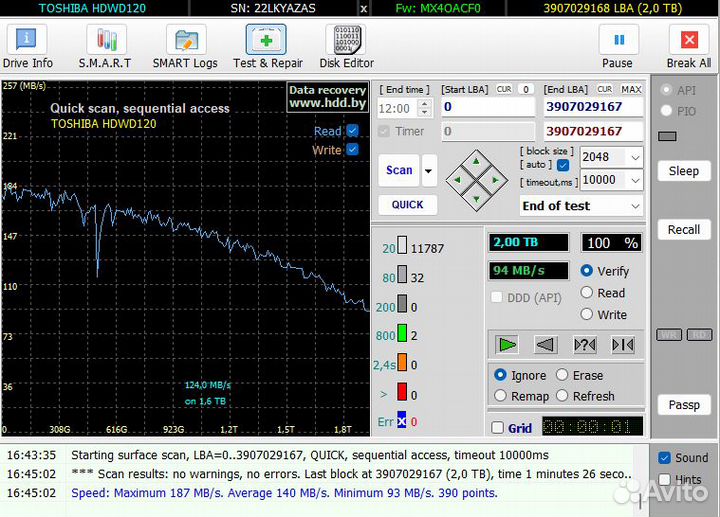Screen dimensions: 720x517
Task: Select the PIO radio button
Action: click(666, 111)
